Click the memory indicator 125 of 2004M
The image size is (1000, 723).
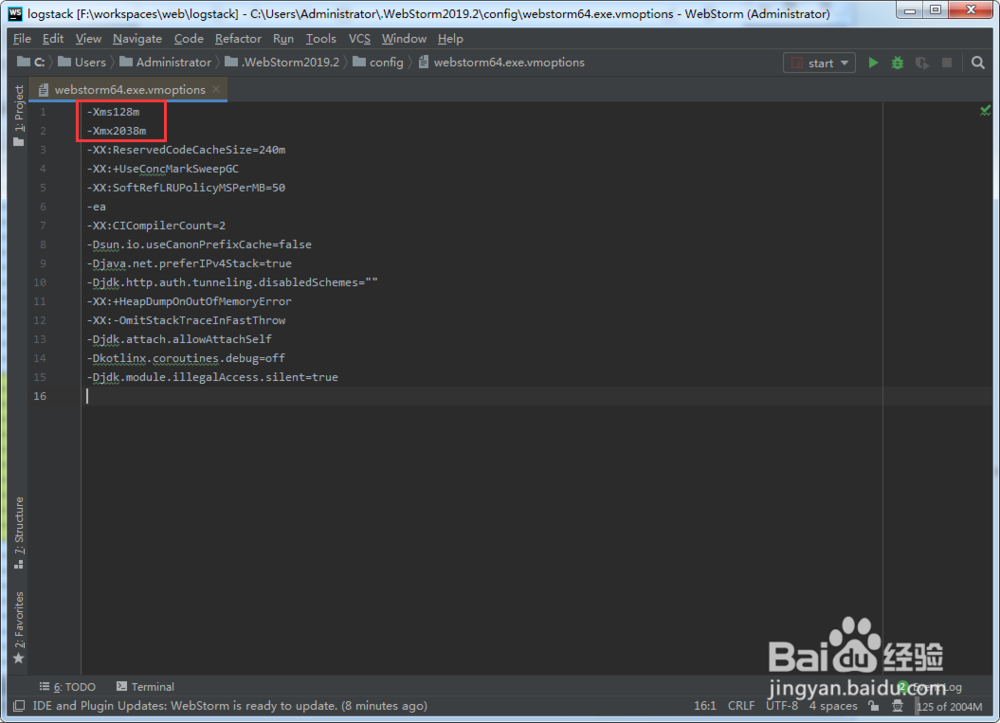point(949,706)
